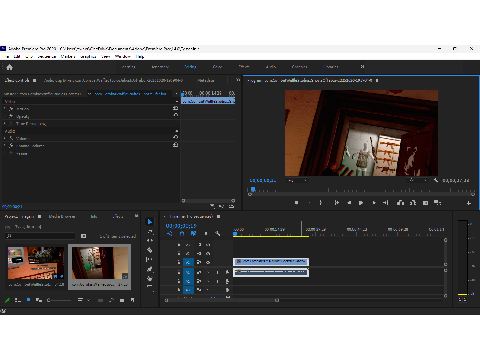Expand Volume audio effect
Viewport: 480px width, 360px height.
[x=5, y=138]
